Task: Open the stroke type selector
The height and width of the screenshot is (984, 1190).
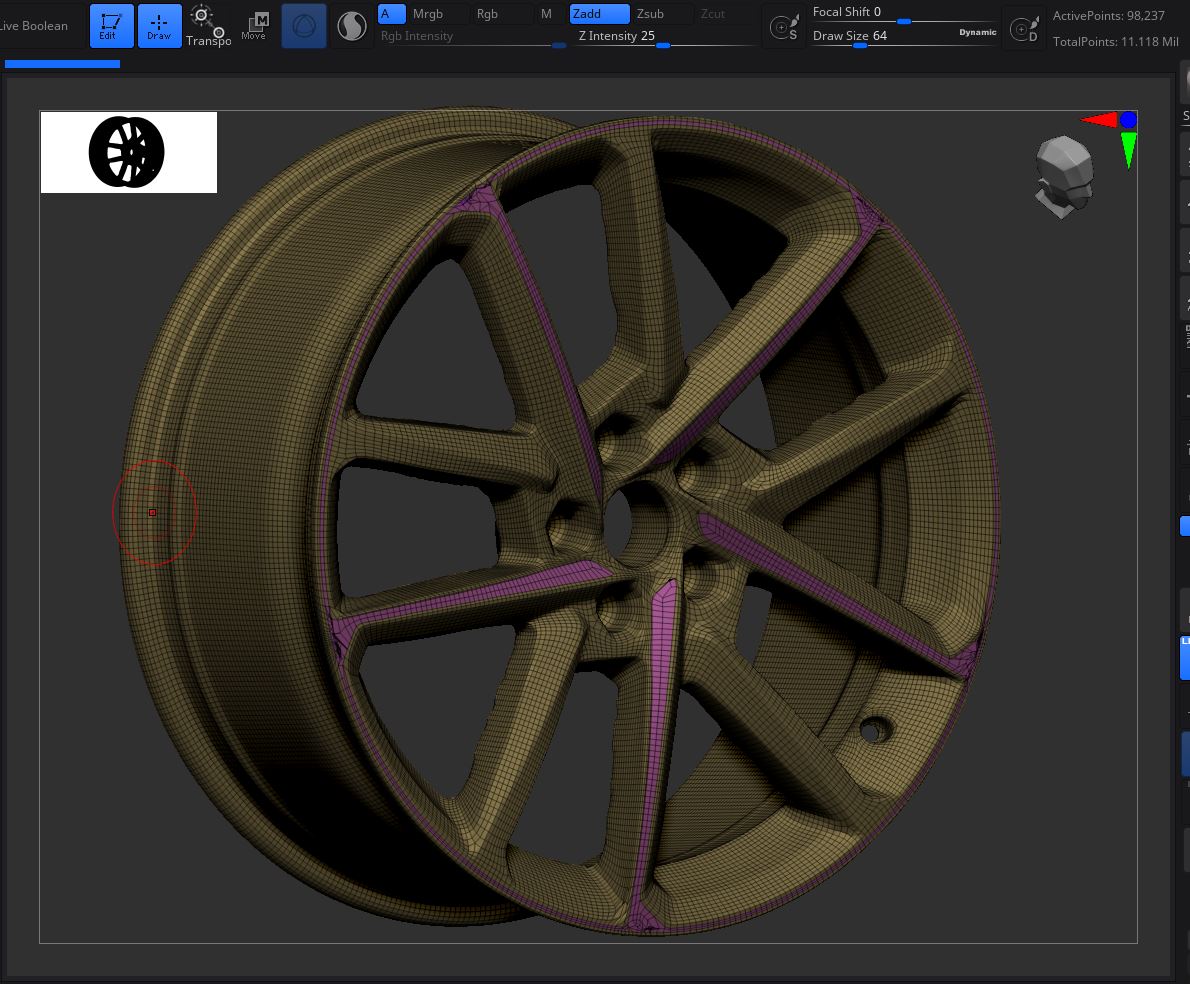Action: (352, 26)
